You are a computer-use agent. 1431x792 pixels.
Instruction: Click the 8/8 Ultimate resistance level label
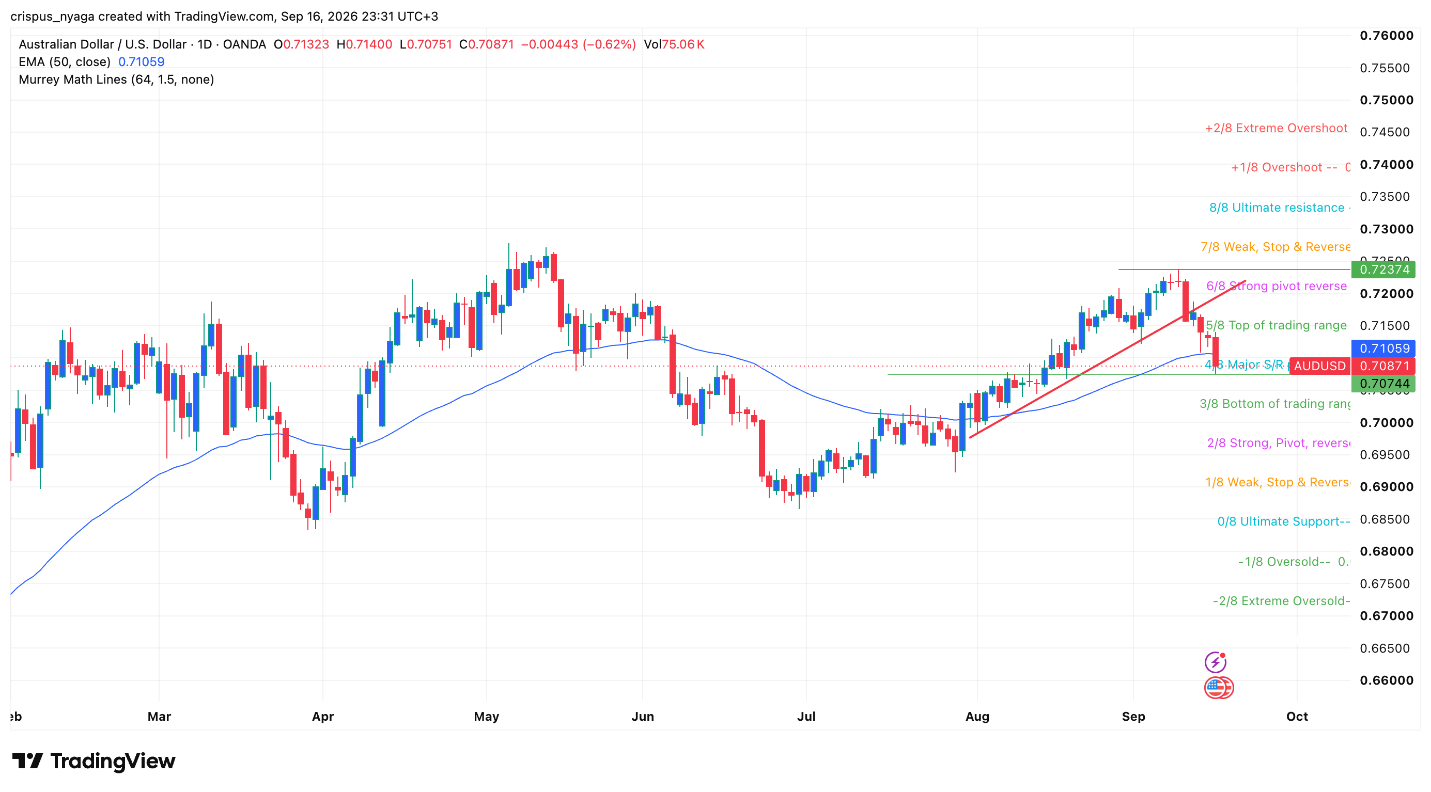click(1278, 208)
